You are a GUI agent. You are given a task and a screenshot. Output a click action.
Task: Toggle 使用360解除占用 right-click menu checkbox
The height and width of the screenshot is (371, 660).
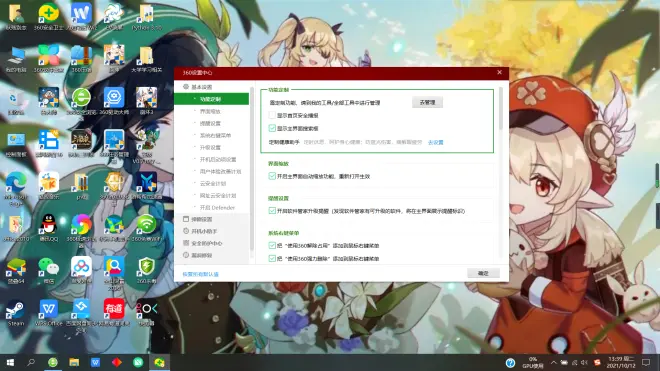click(272, 245)
